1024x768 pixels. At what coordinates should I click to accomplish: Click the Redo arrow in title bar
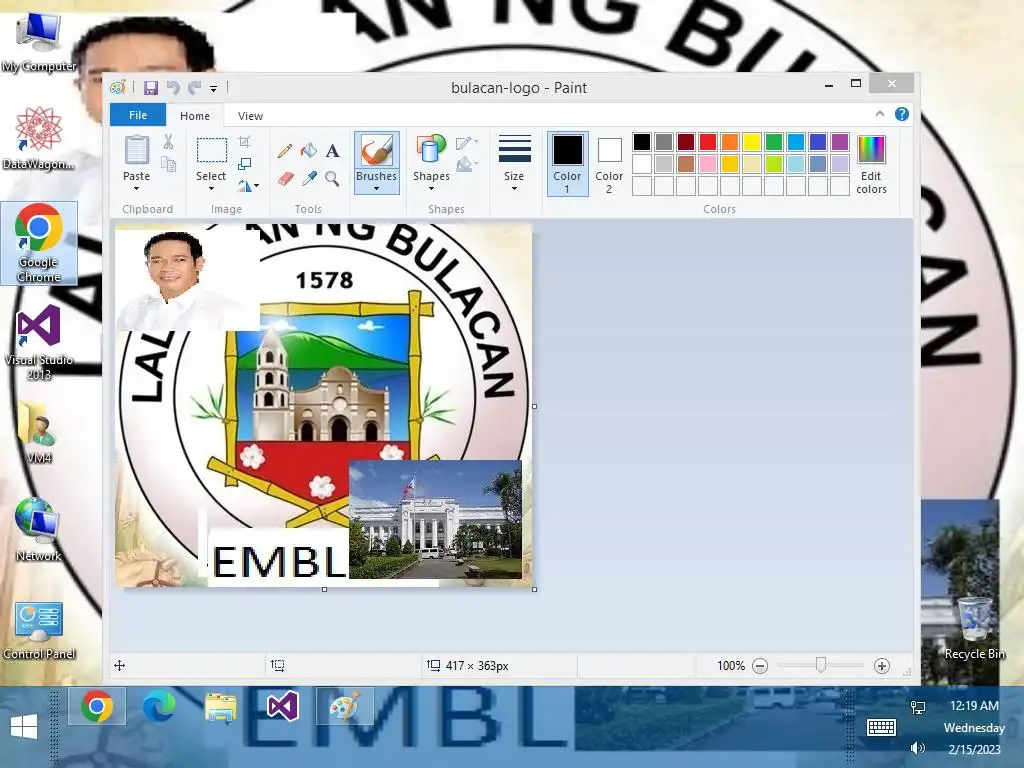tap(195, 88)
